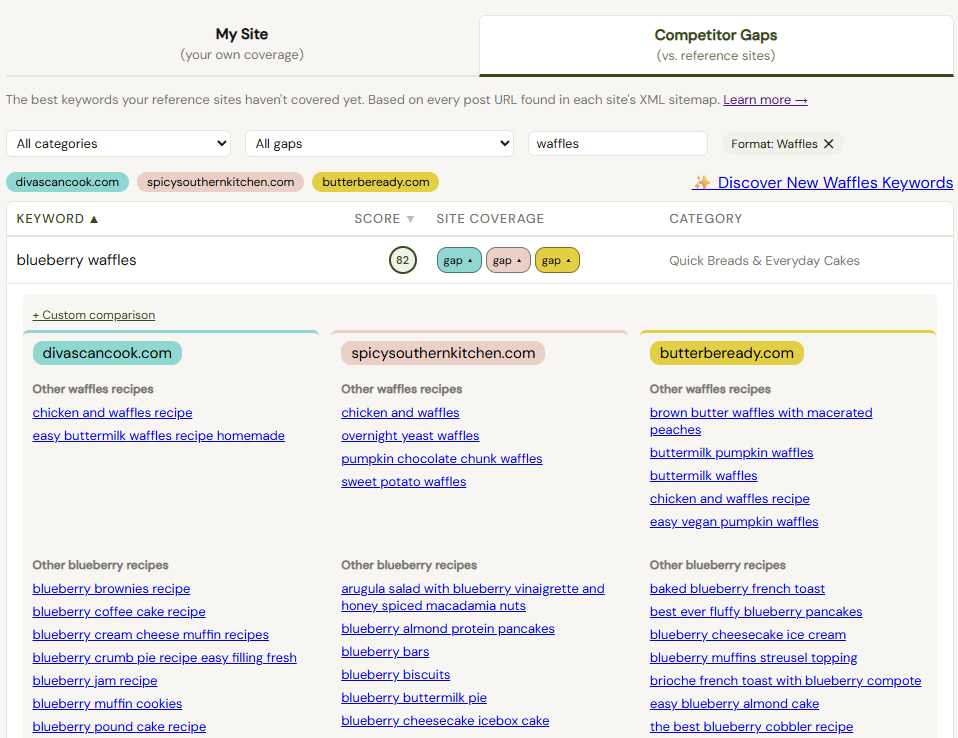Click the waffles search field

(618, 144)
